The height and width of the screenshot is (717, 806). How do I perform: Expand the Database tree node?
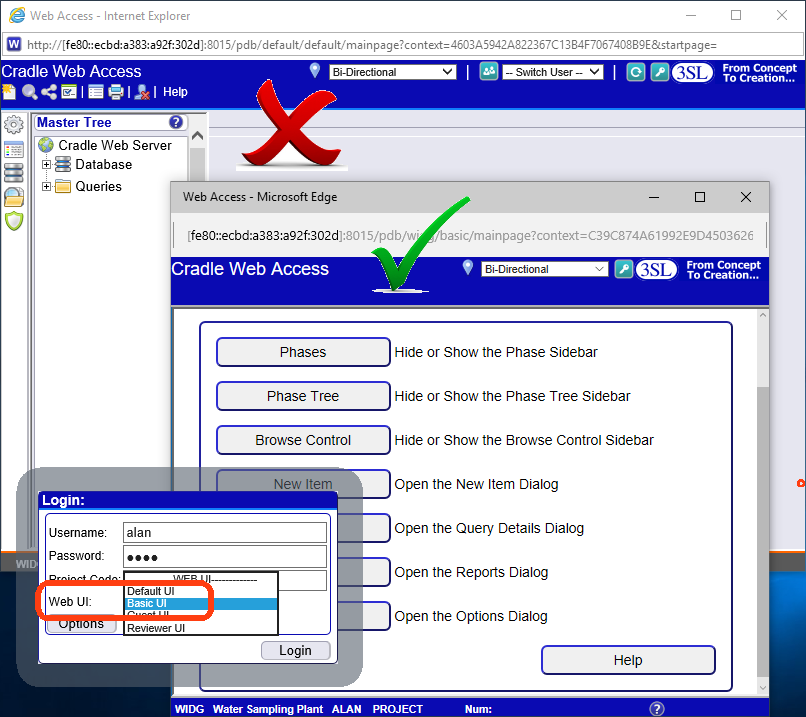[46, 164]
